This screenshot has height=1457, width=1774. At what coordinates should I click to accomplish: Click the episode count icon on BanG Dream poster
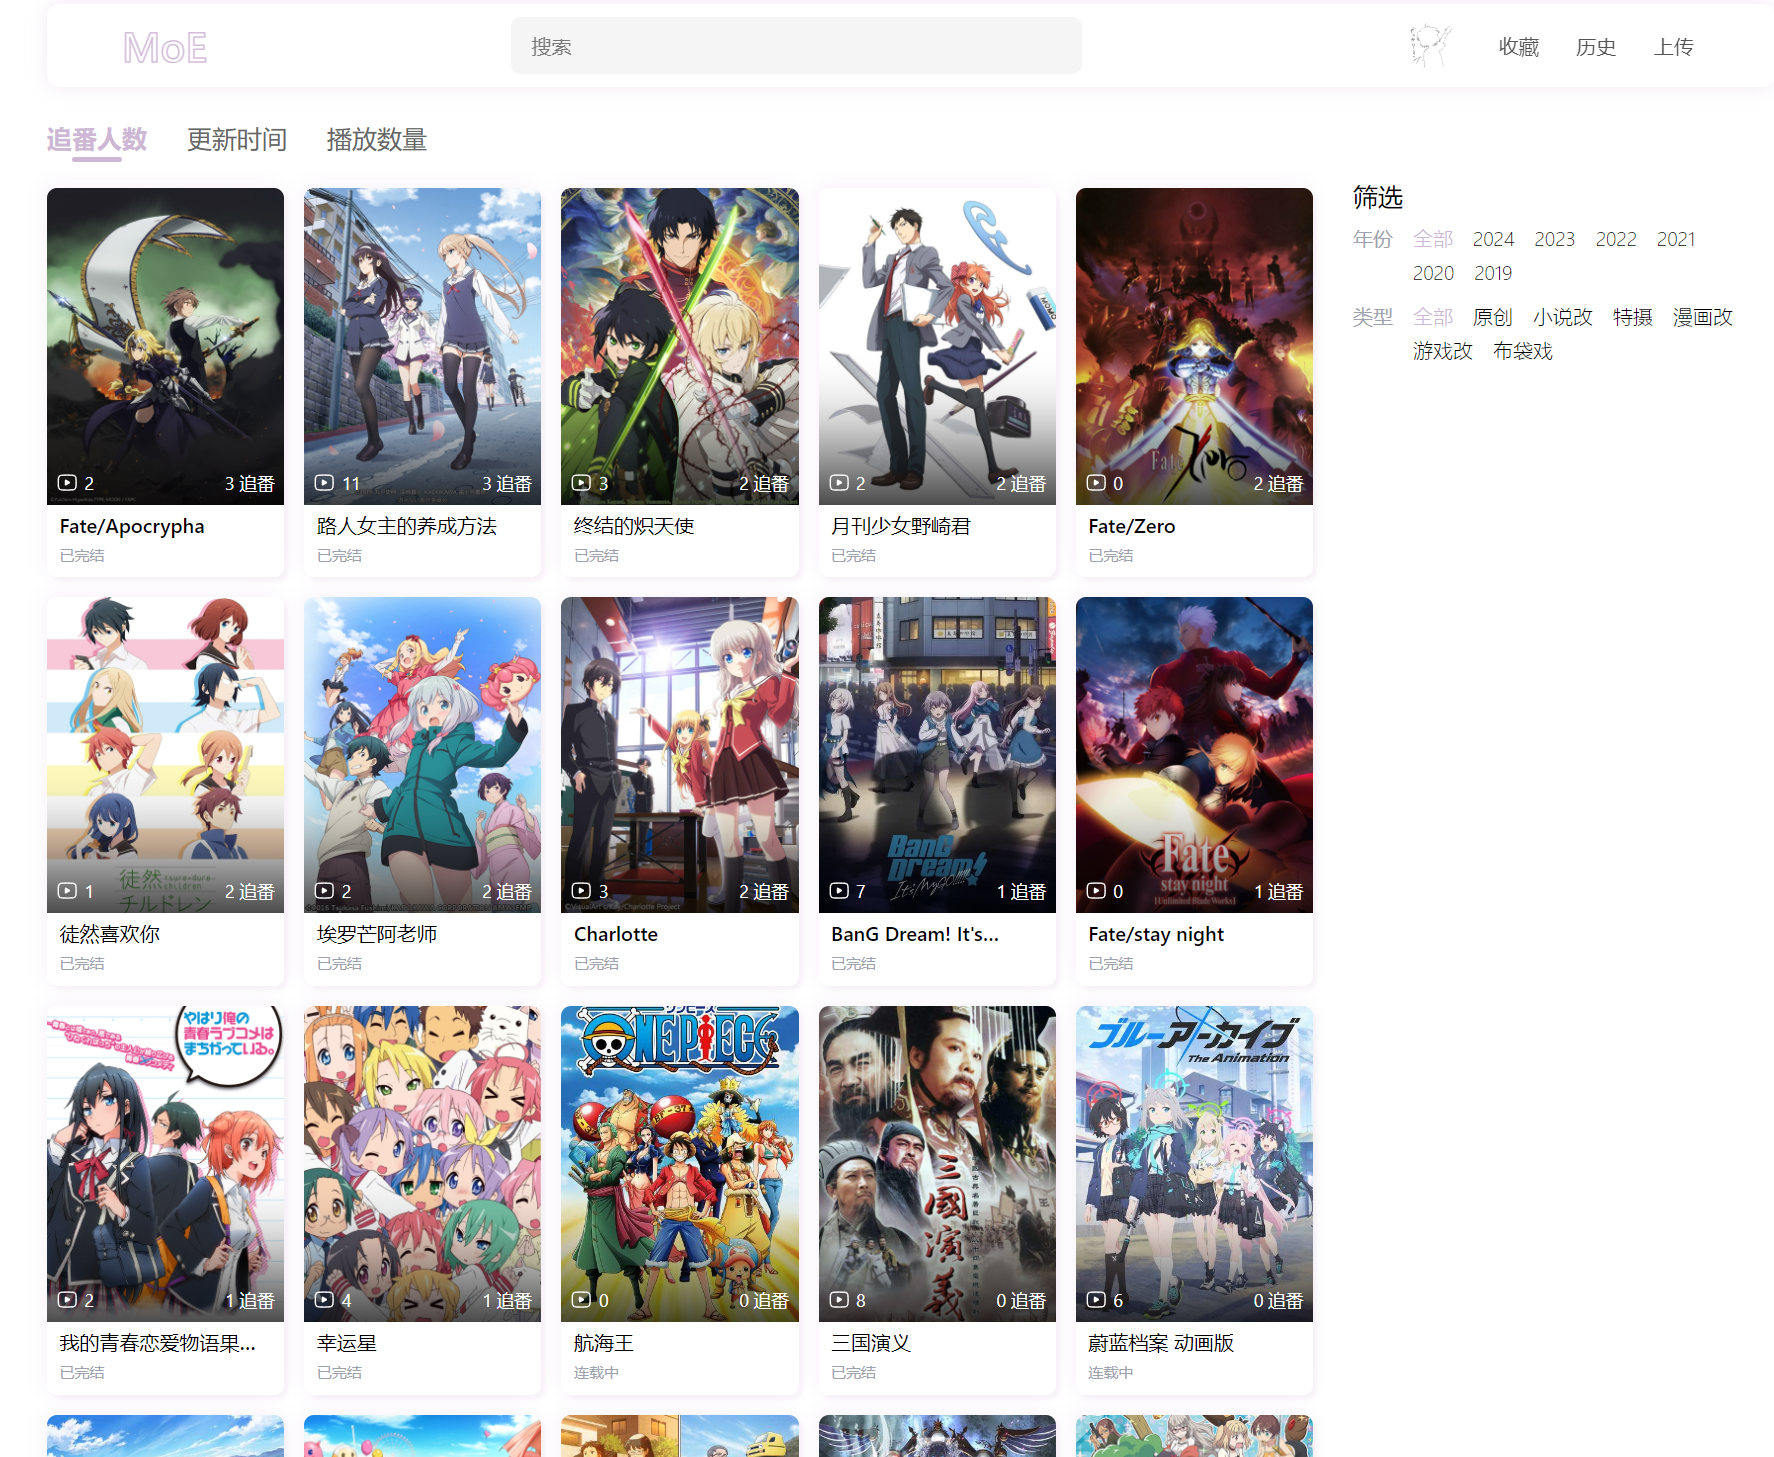[839, 891]
